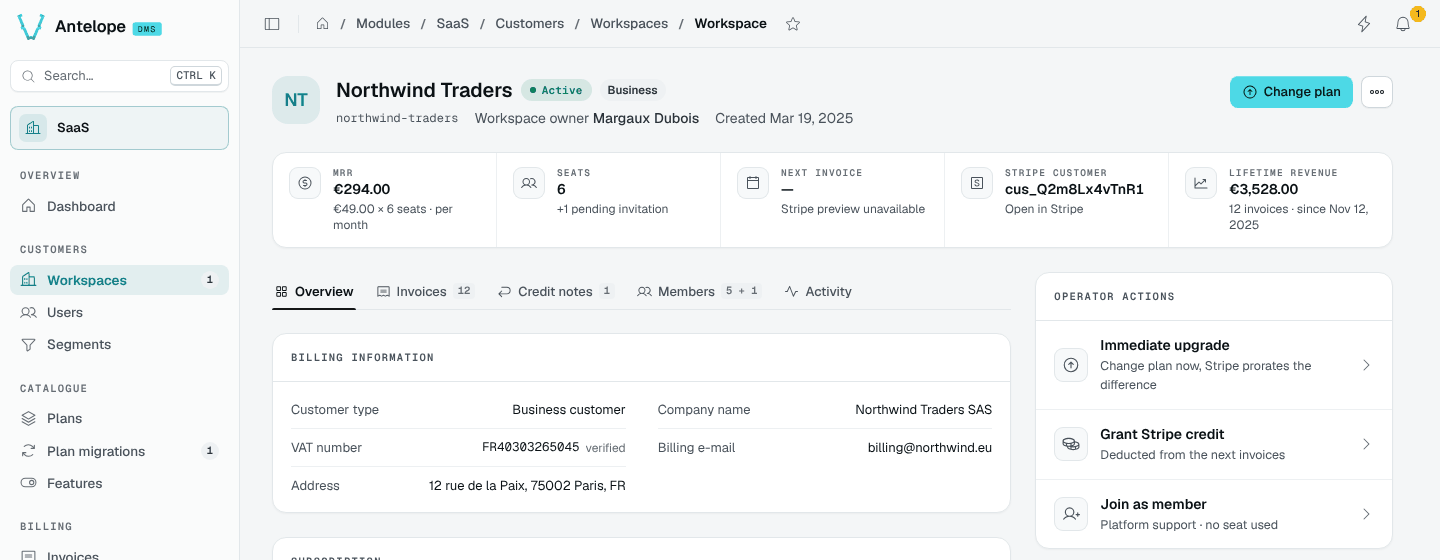Switch to the Credit notes tab
This screenshot has width=1440, height=560.
click(x=555, y=292)
